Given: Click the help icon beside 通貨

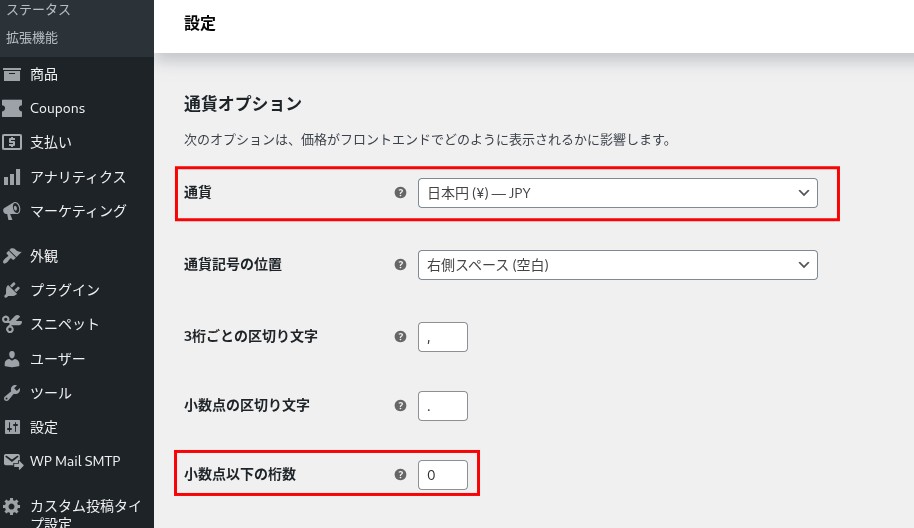Looking at the screenshot, I should [x=401, y=193].
